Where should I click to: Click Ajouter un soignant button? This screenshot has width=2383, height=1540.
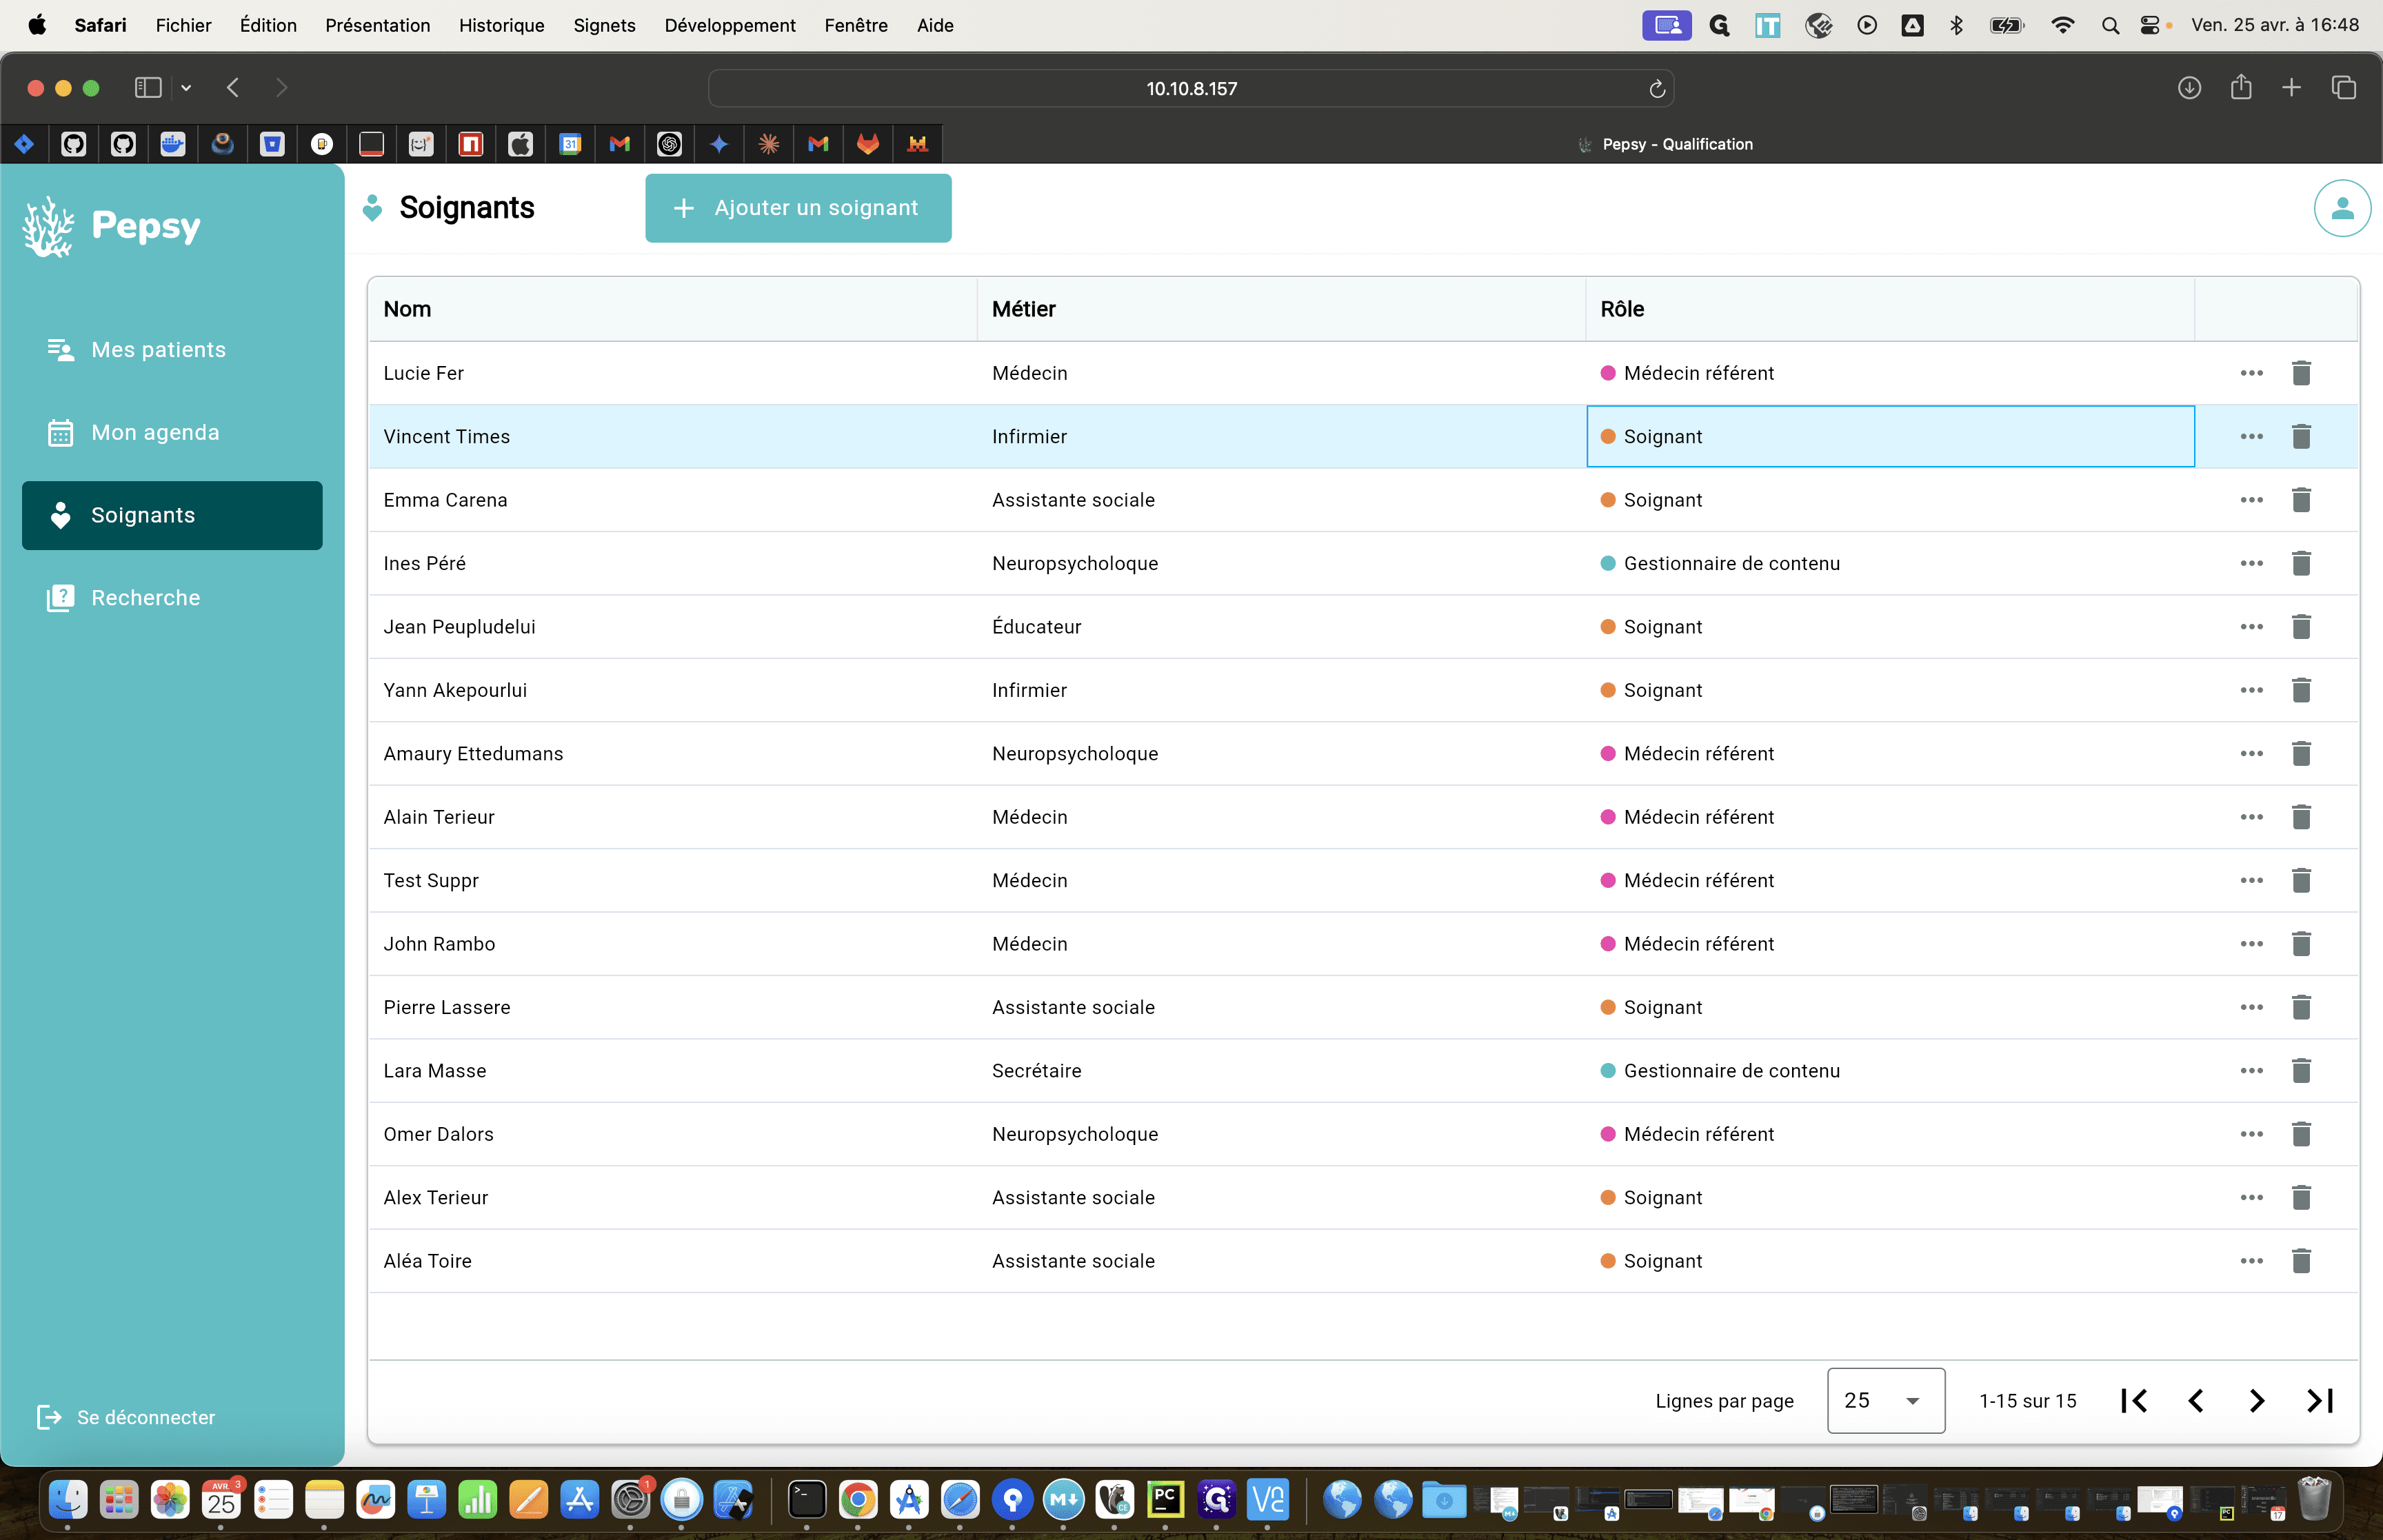[798, 208]
